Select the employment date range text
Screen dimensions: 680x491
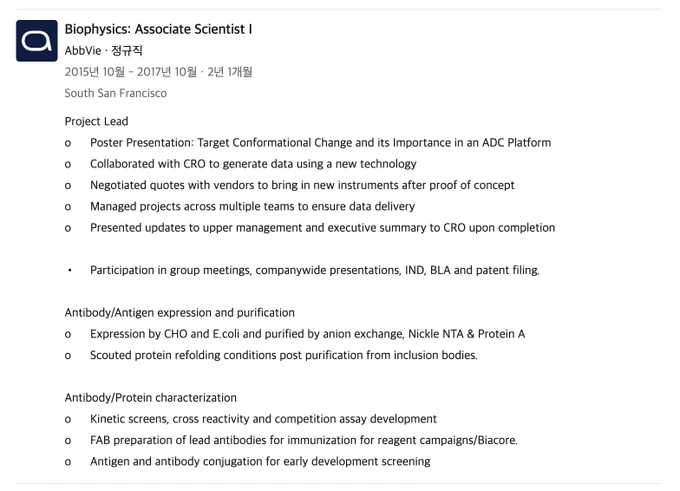pos(158,72)
